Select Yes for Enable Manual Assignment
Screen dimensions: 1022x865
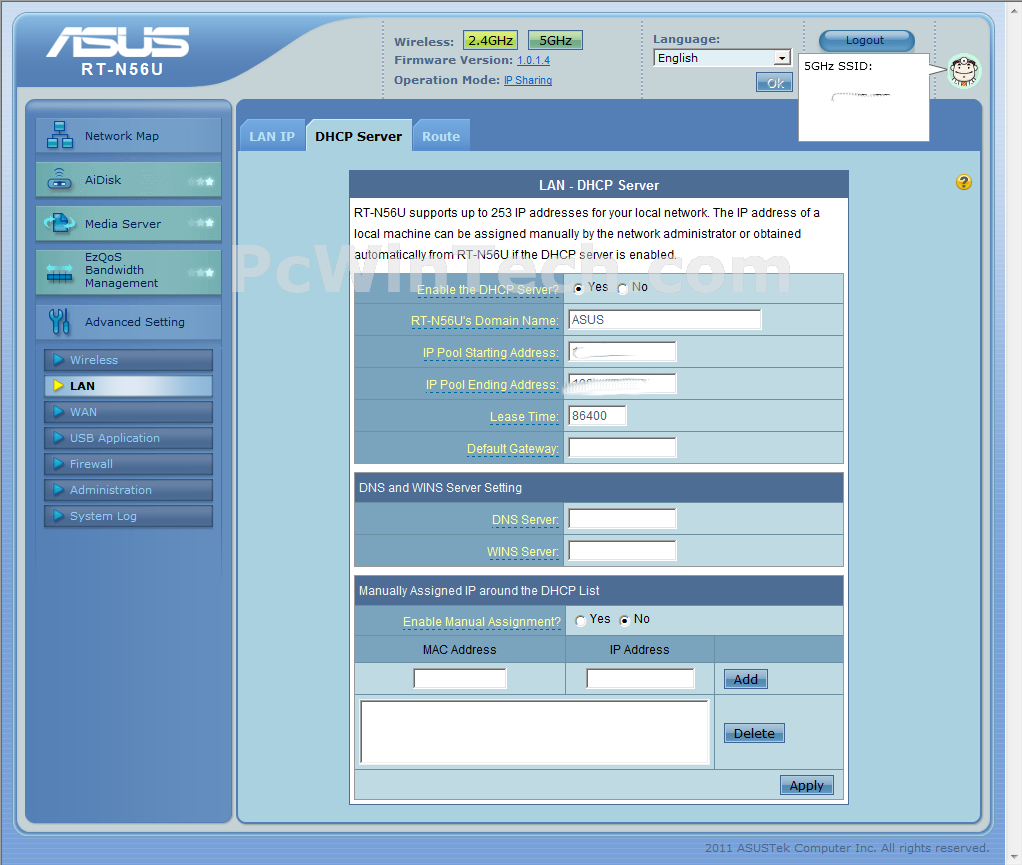pos(581,621)
